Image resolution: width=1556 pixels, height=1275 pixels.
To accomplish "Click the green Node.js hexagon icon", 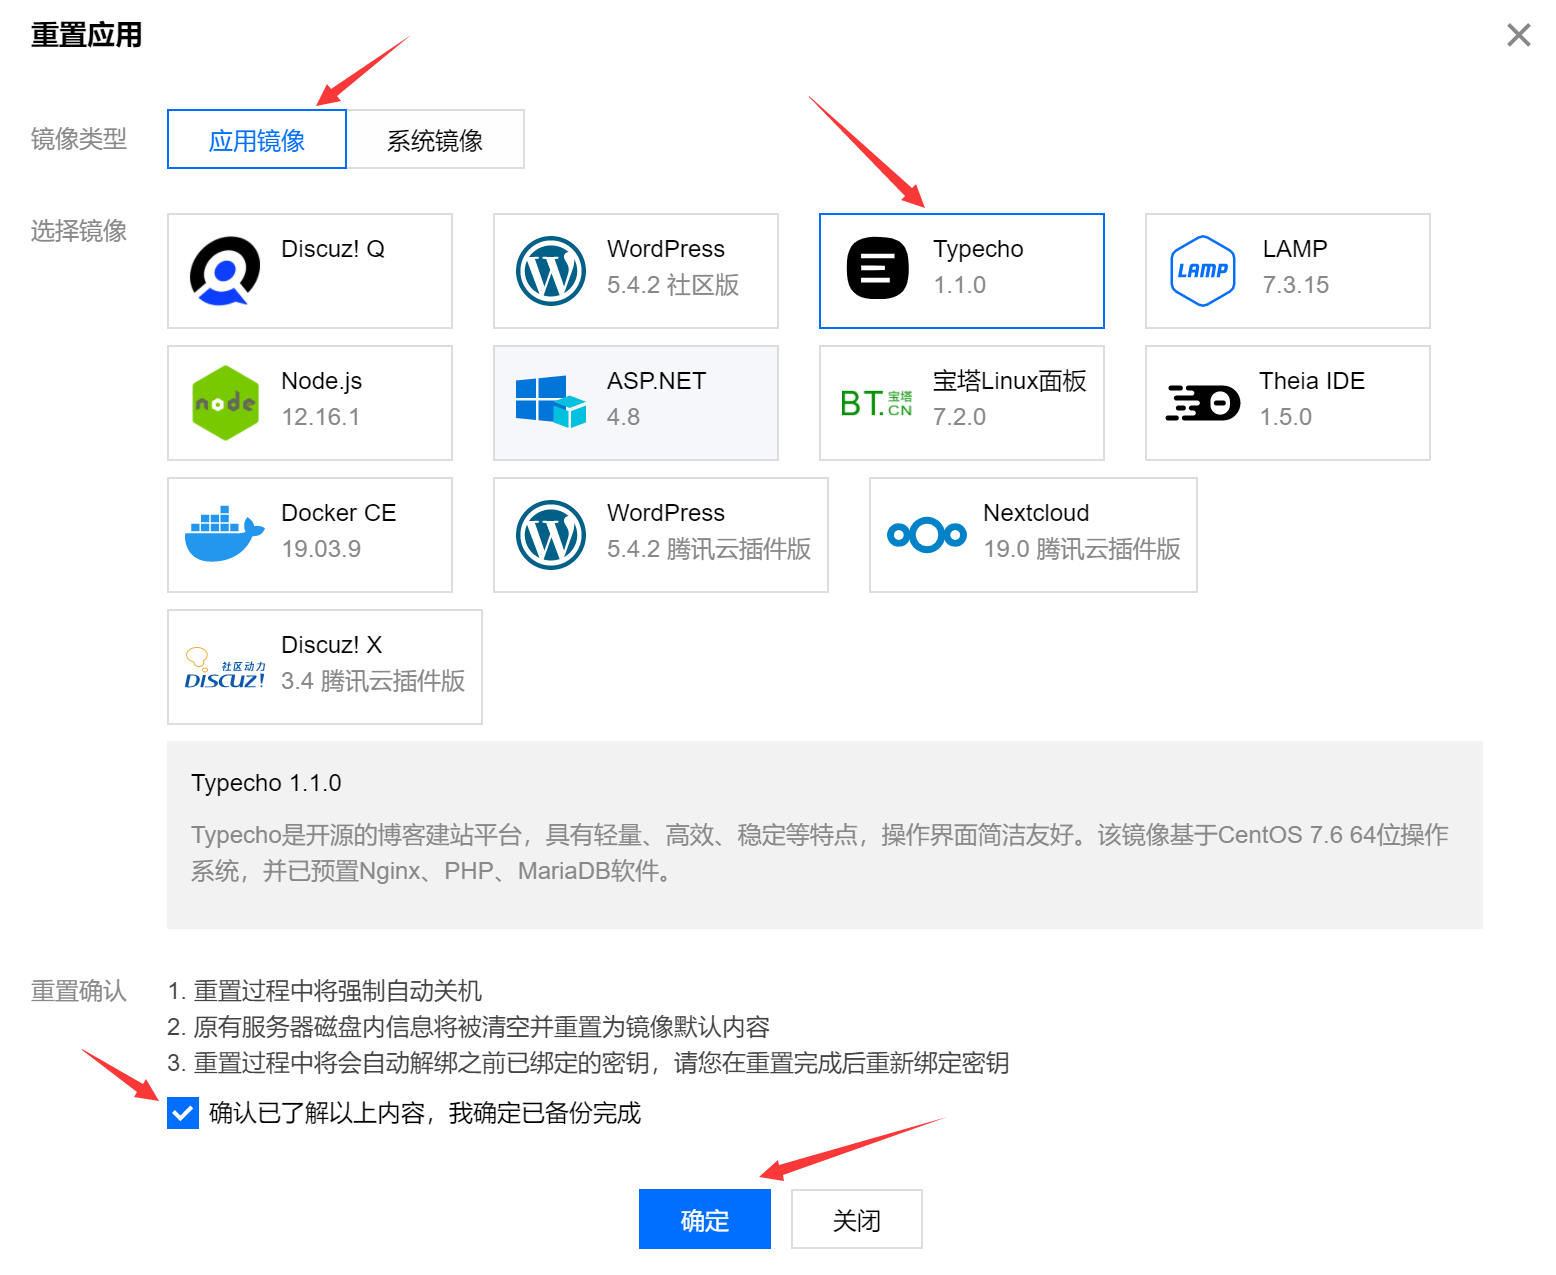I will (225, 403).
